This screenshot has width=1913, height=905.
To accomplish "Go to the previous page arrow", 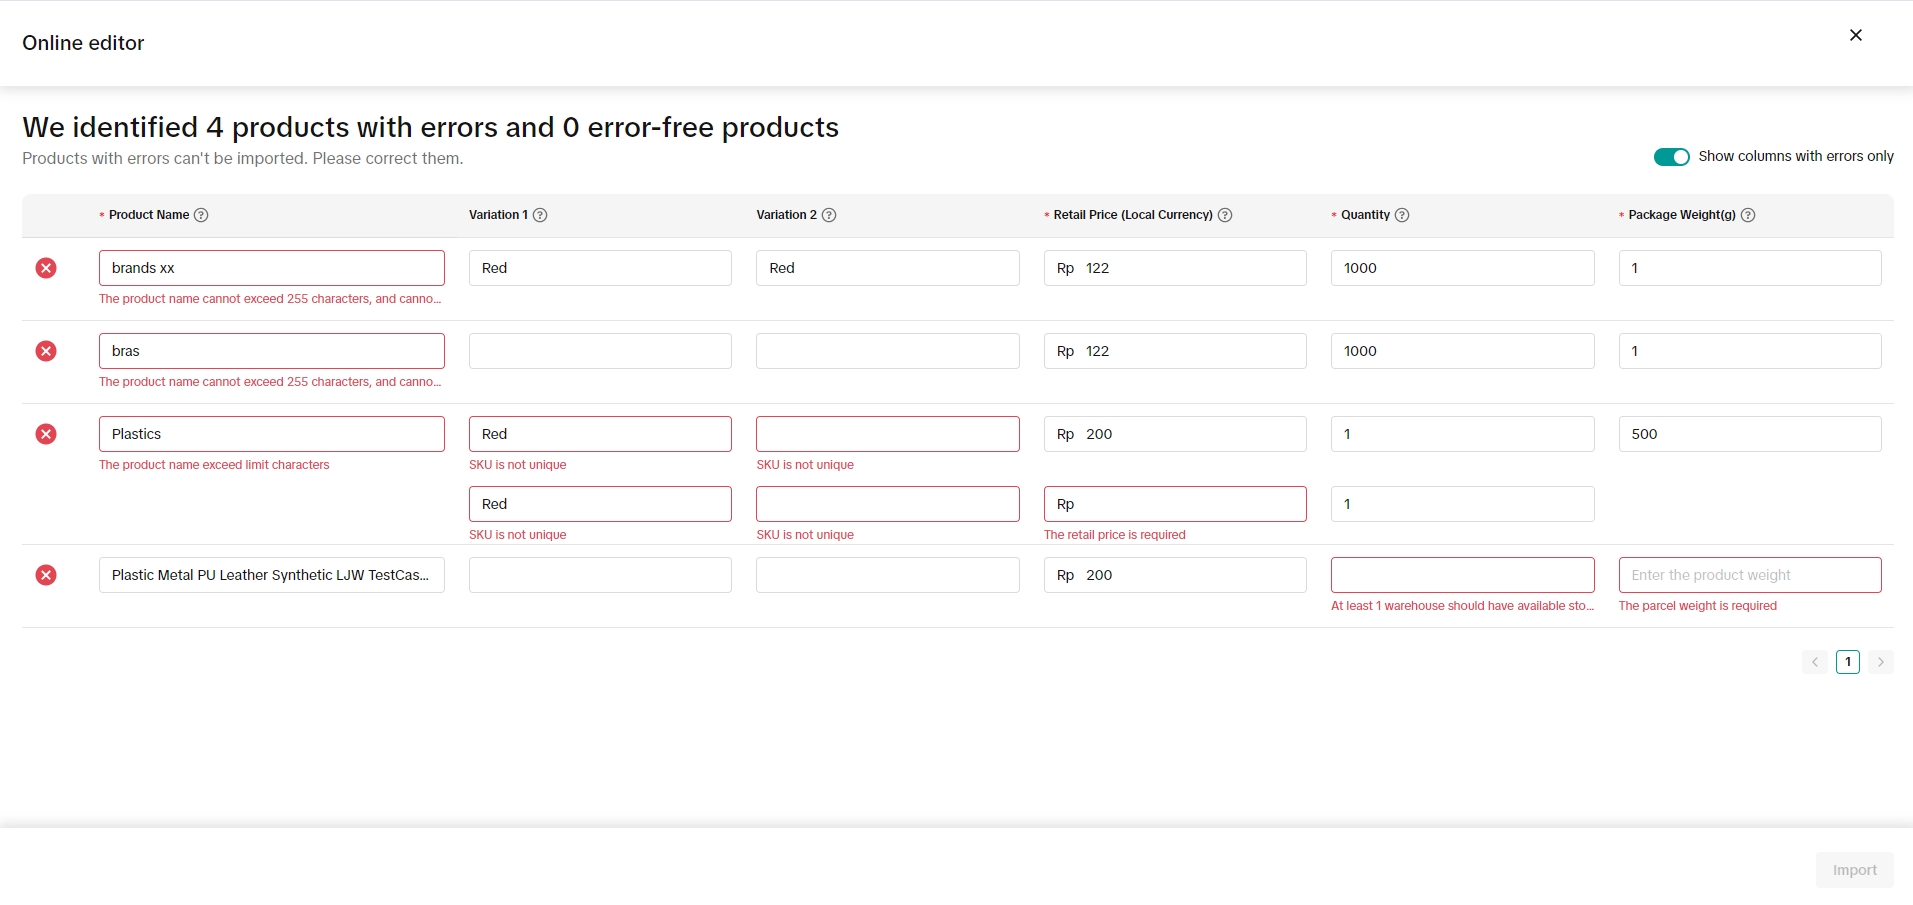I will coord(1814,662).
